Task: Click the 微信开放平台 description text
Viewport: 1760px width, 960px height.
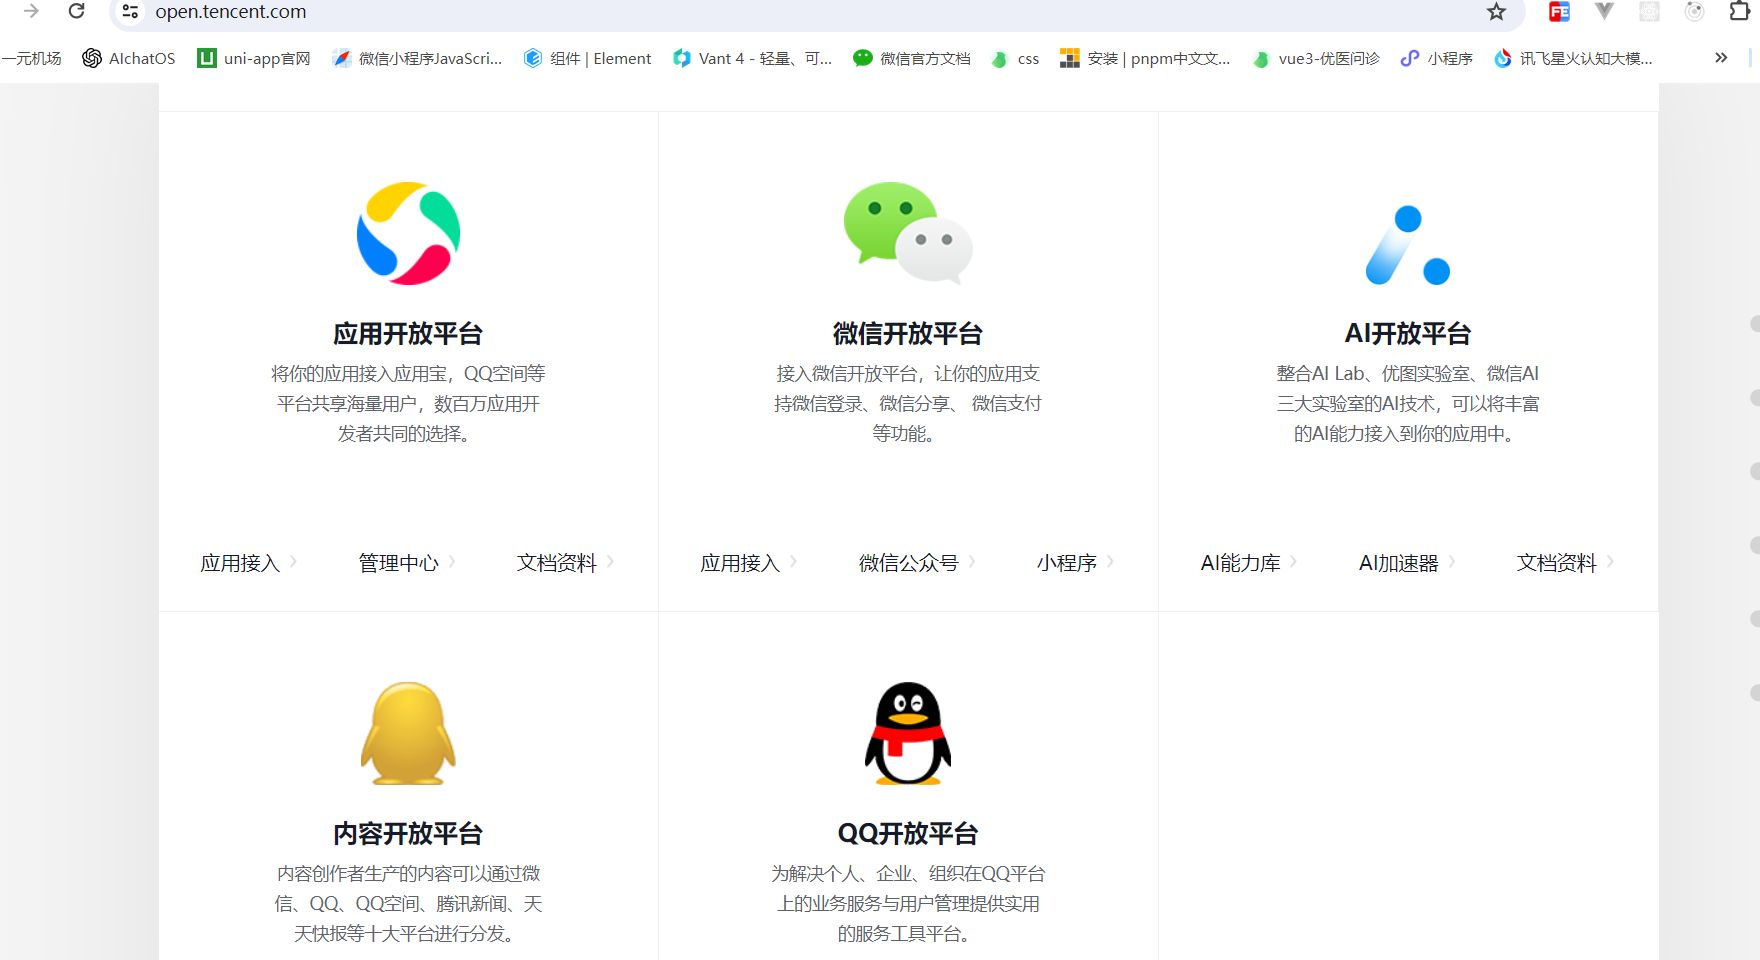Action: pos(908,403)
